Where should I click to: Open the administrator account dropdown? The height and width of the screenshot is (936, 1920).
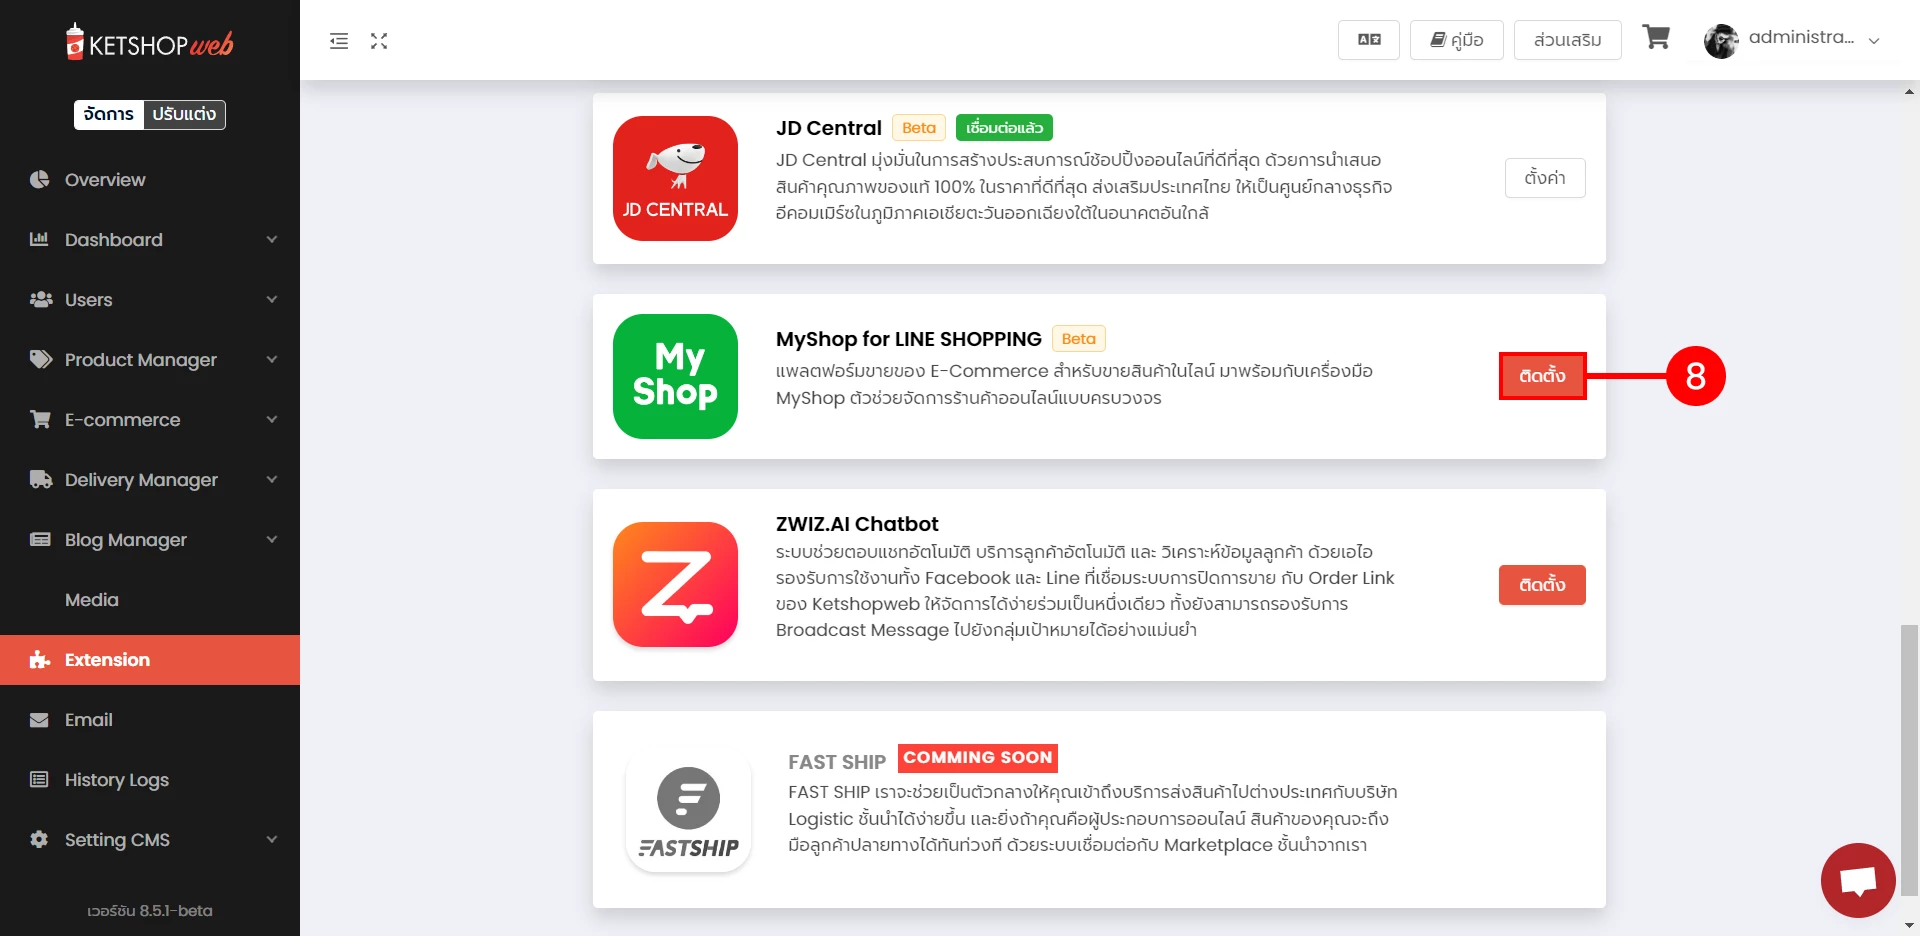[x=1793, y=40]
